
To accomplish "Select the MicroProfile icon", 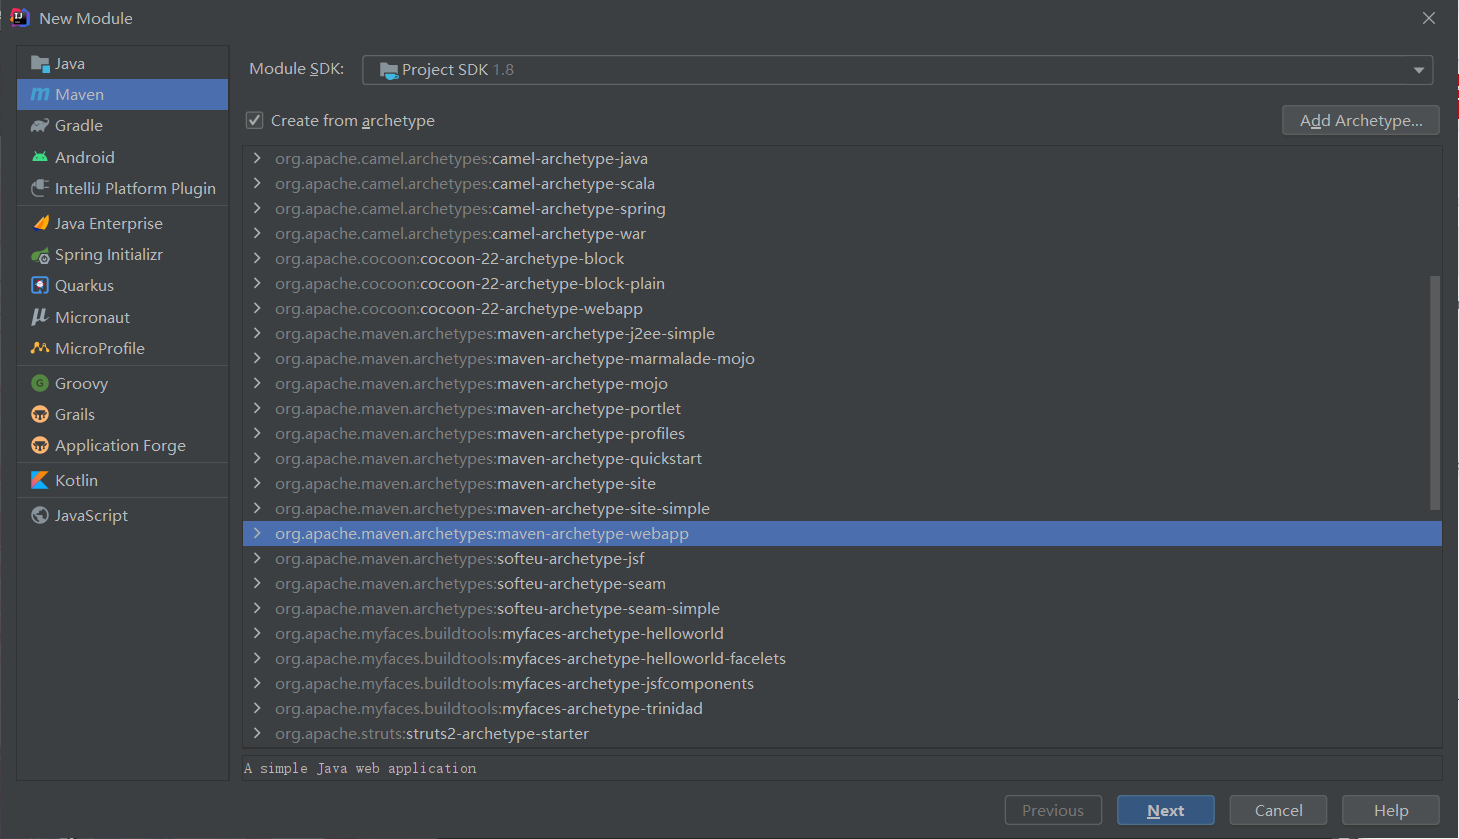I will 40,348.
